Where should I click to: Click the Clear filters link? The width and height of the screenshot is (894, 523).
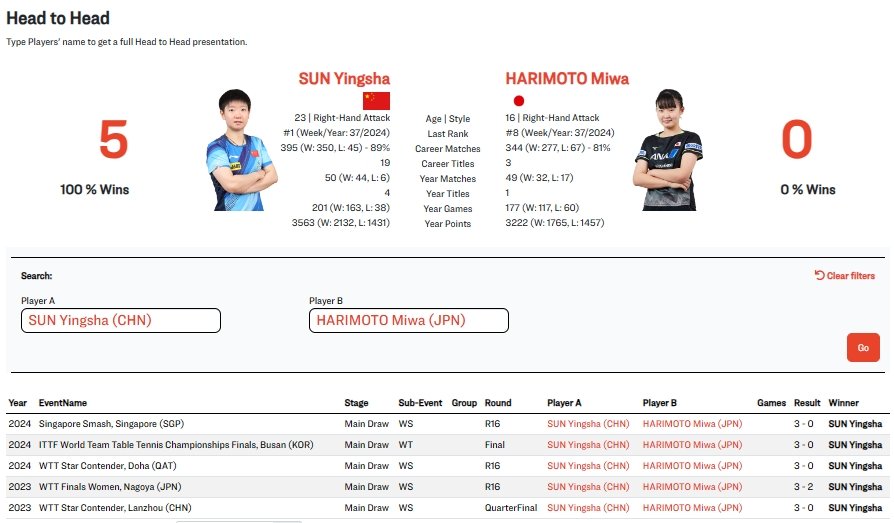coord(845,275)
